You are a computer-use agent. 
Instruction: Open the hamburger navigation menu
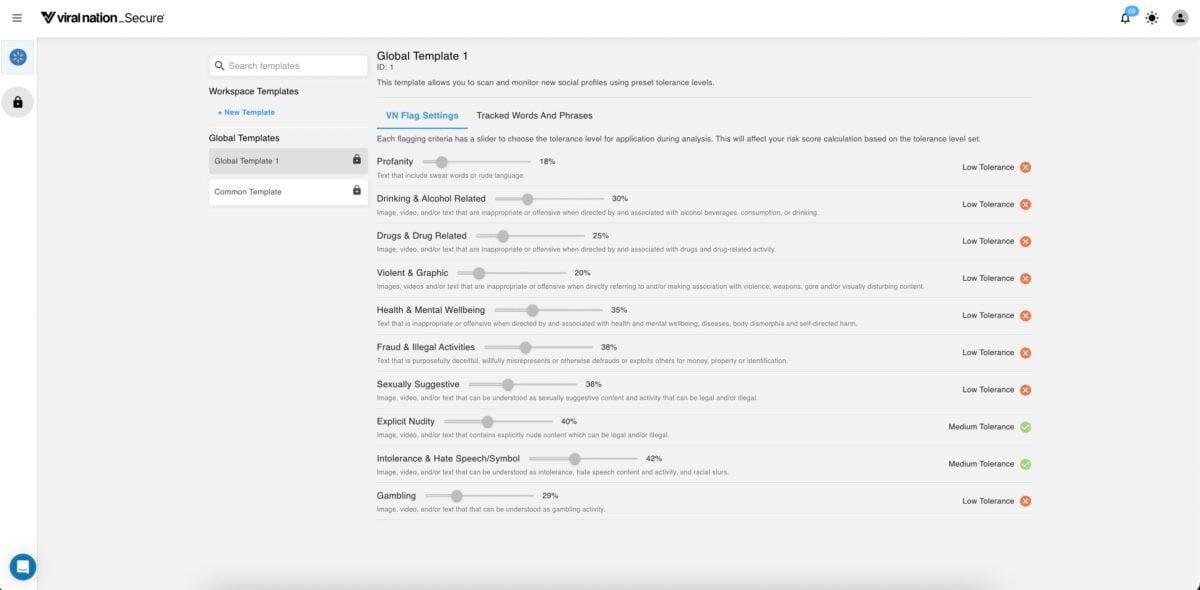[17, 16]
